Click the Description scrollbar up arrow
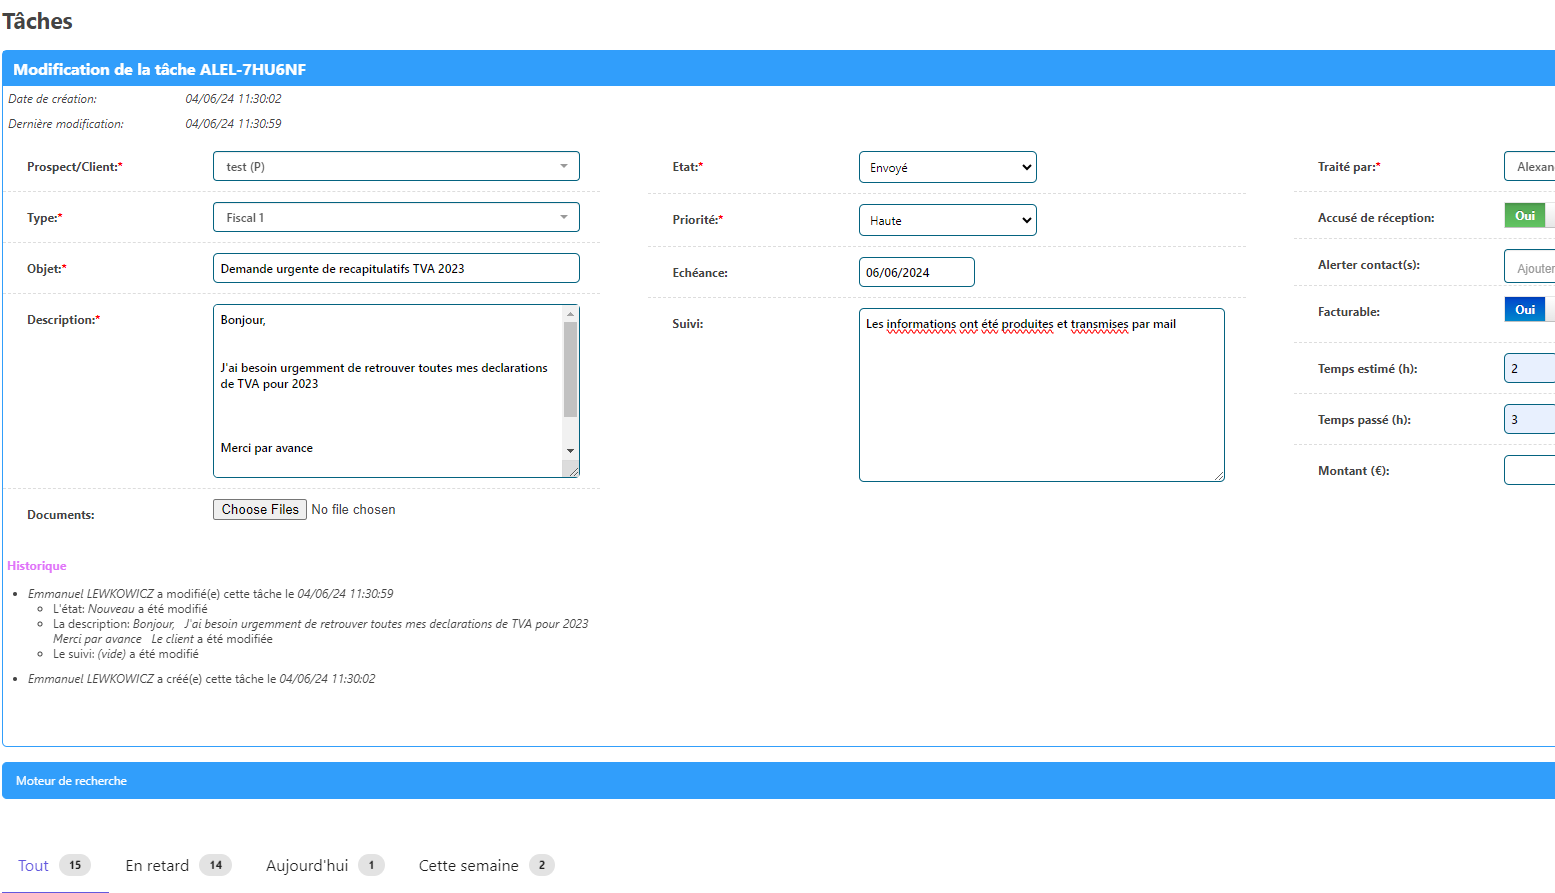Image resolution: width=1555 pixels, height=893 pixels. [x=571, y=314]
